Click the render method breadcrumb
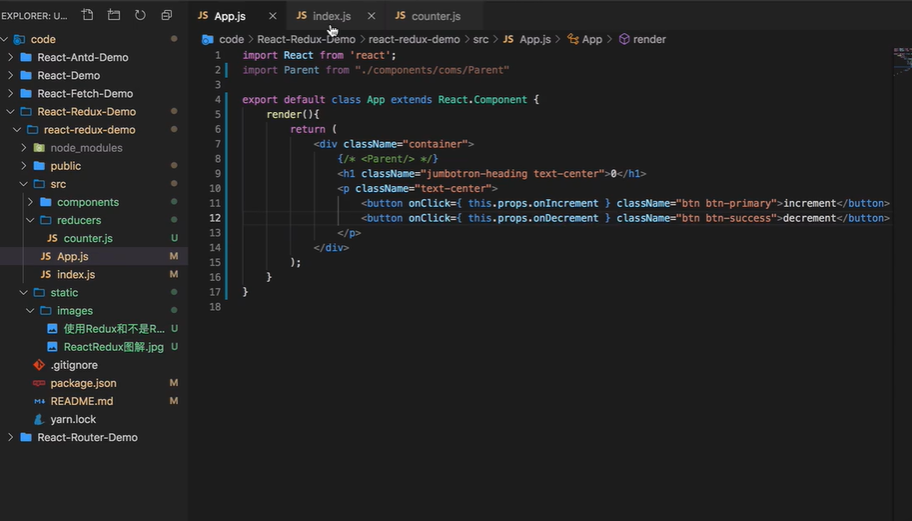 (x=649, y=39)
